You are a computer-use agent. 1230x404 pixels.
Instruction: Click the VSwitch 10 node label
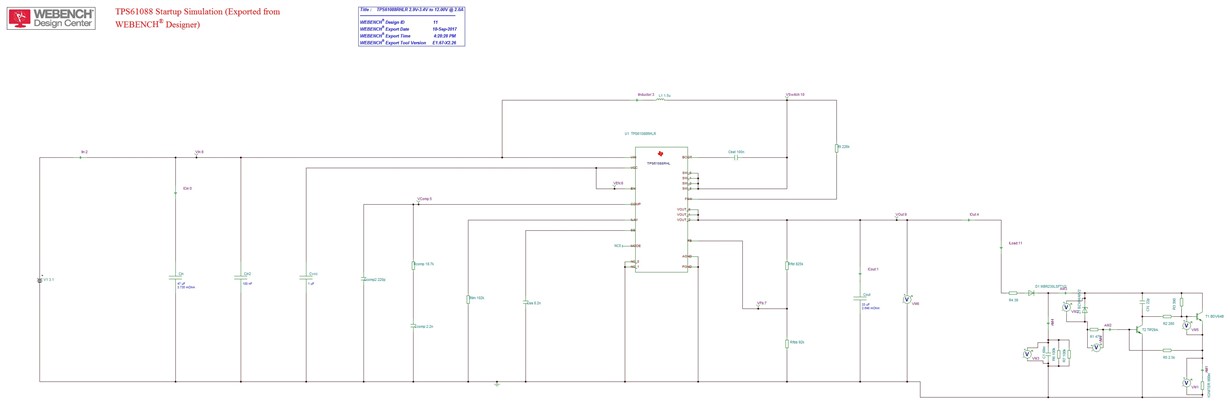(796, 95)
